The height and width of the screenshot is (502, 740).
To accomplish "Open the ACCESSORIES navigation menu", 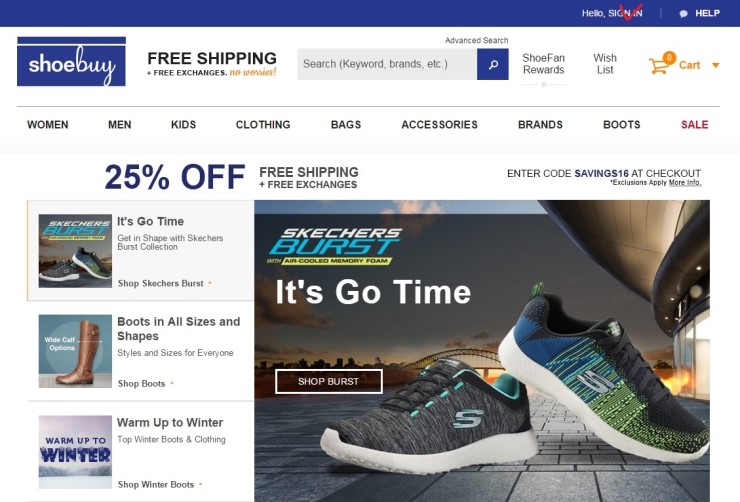I will (439, 125).
